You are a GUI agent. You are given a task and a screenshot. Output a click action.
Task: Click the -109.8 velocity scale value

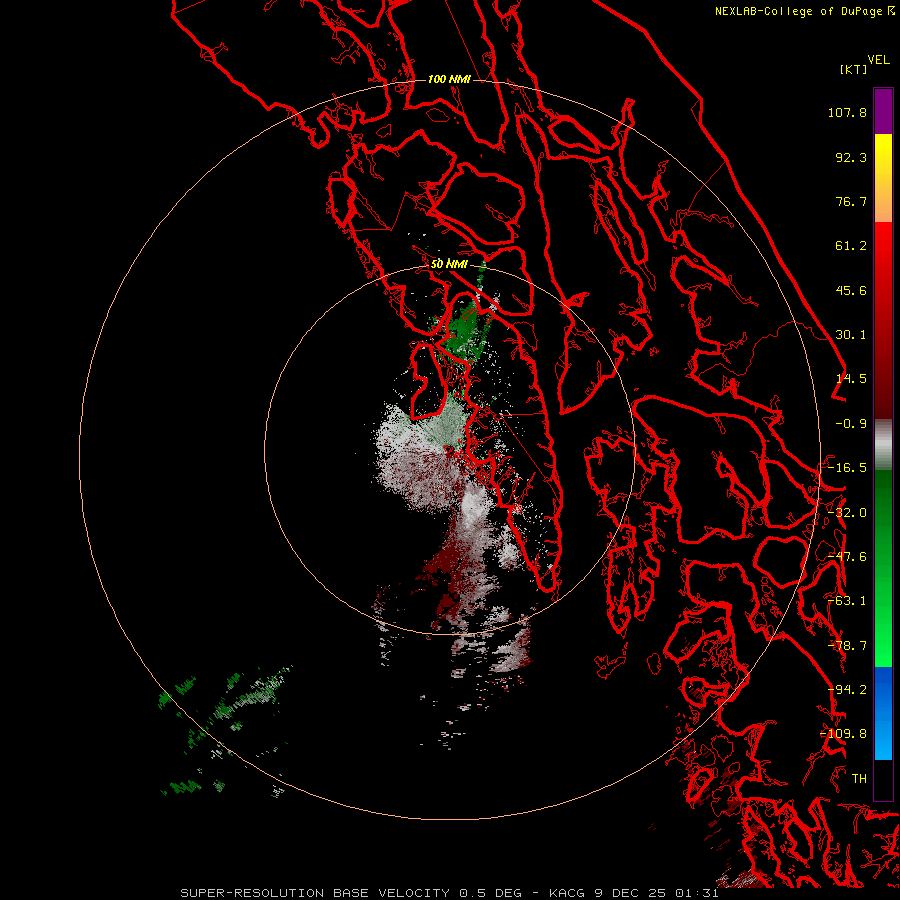click(x=844, y=734)
